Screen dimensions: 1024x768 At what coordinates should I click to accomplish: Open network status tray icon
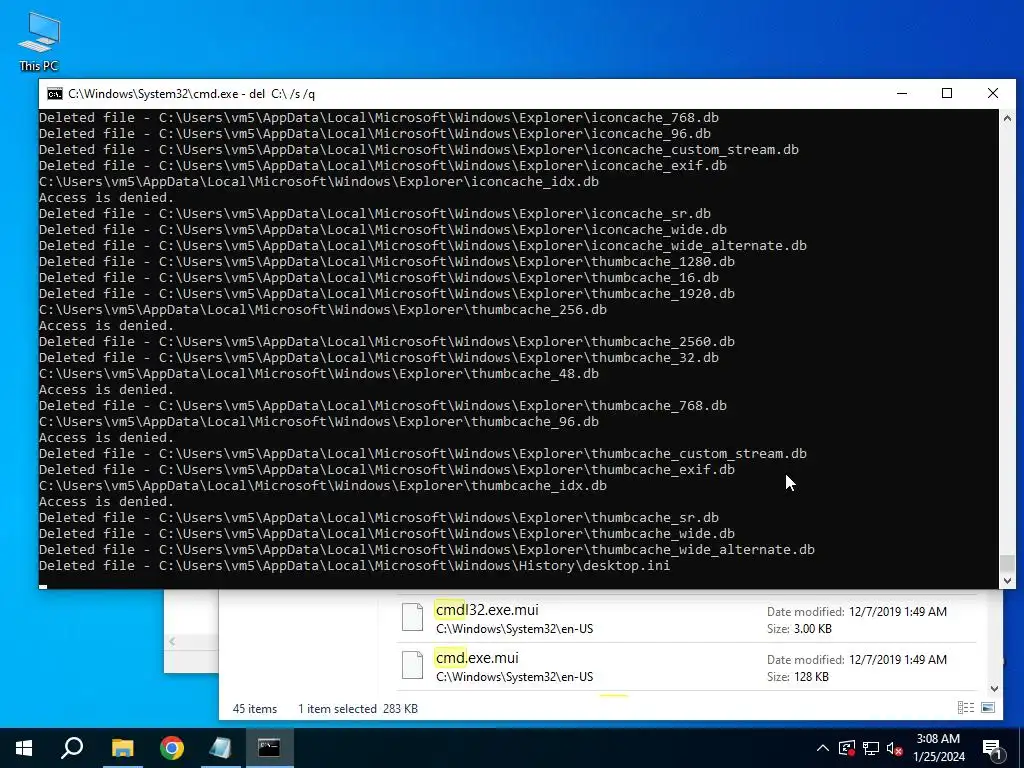(x=871, y=748)
